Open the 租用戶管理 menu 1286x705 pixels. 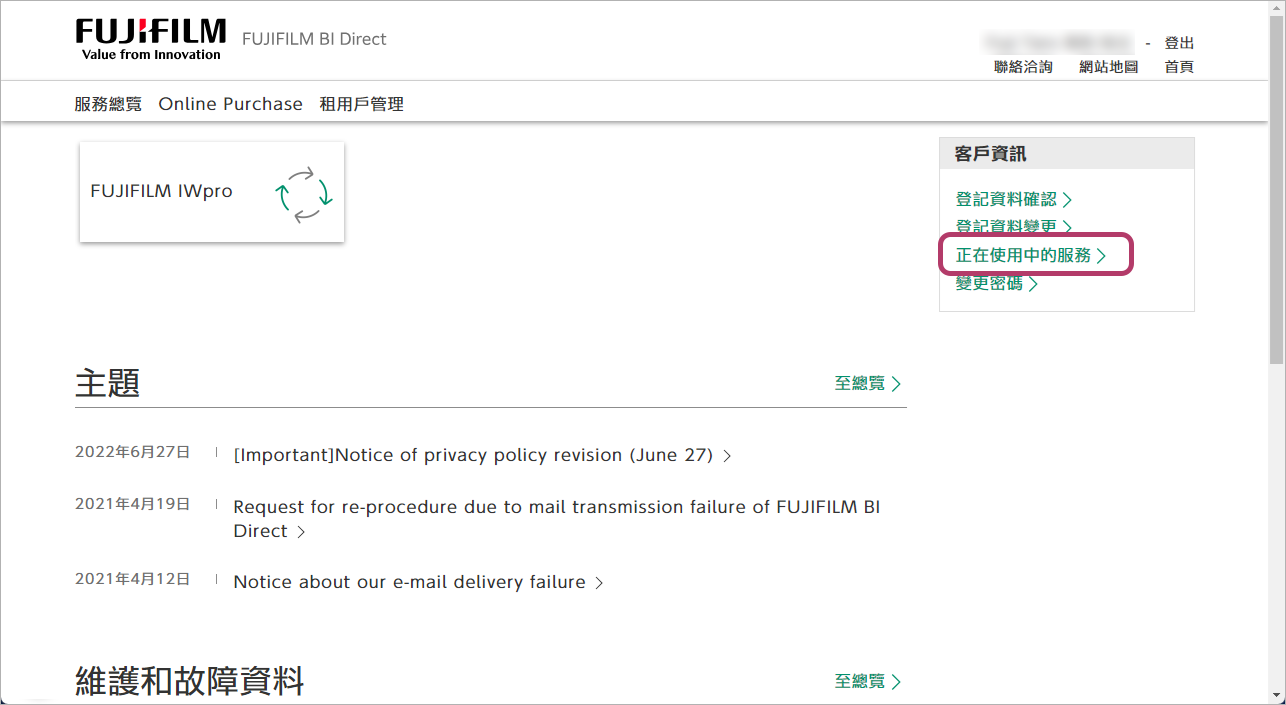pos(361,104)
